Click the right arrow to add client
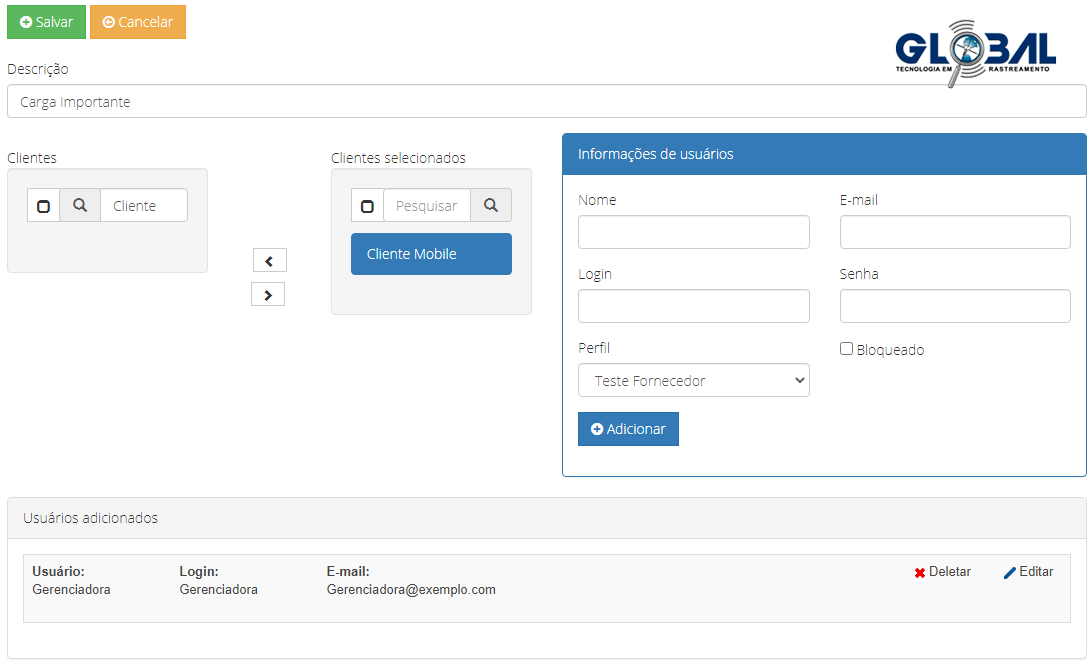Screen dimensions: 1091x664 pos(268,295)
